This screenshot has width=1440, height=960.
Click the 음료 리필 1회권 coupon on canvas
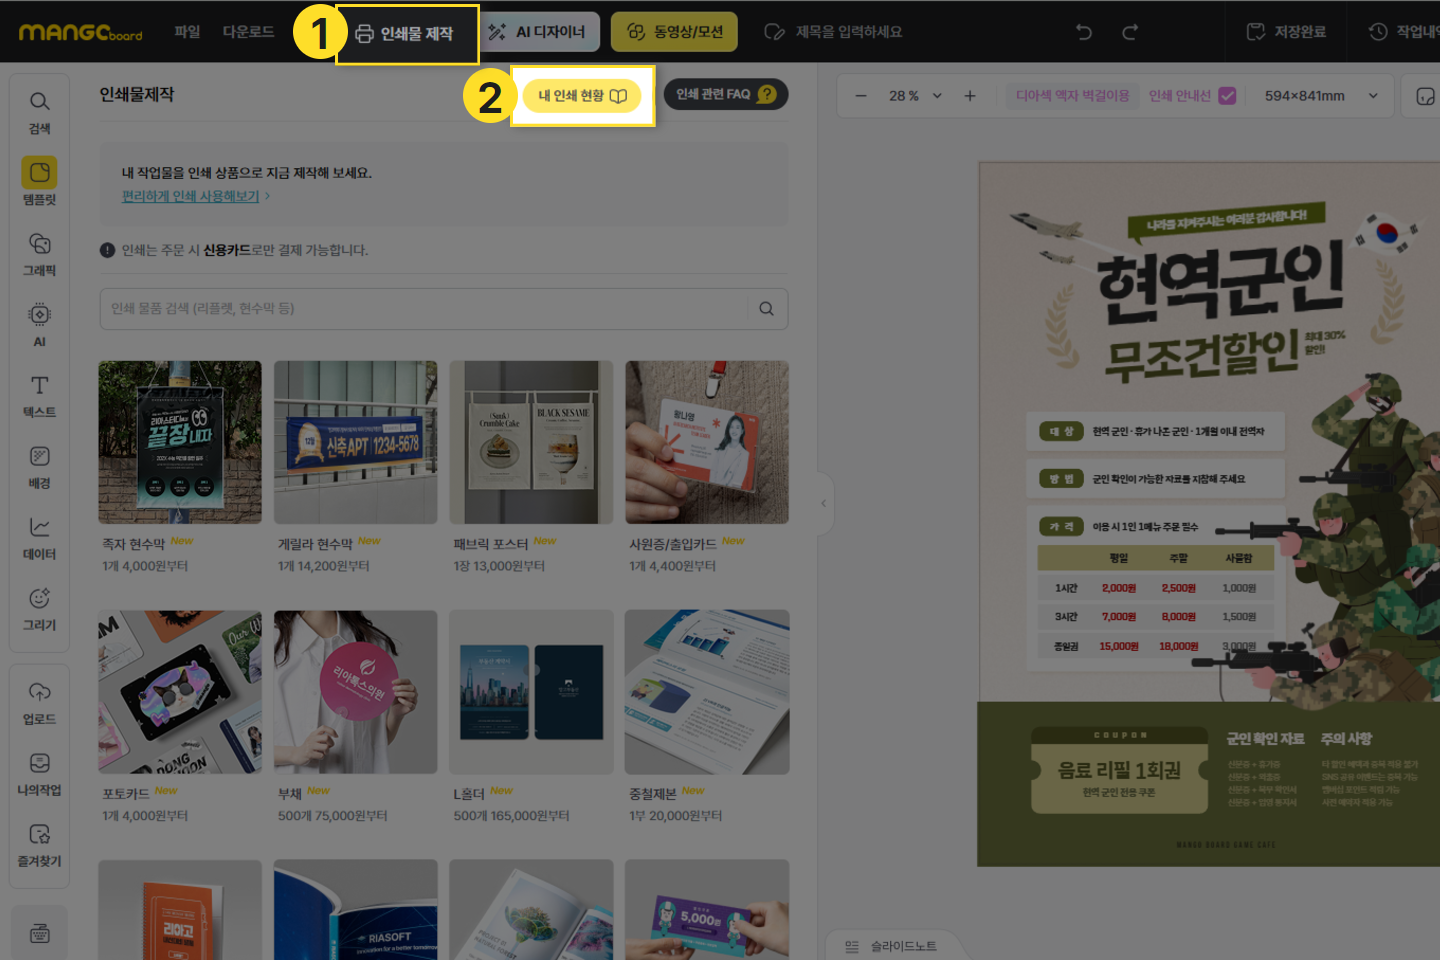(x=1119, y=769)
